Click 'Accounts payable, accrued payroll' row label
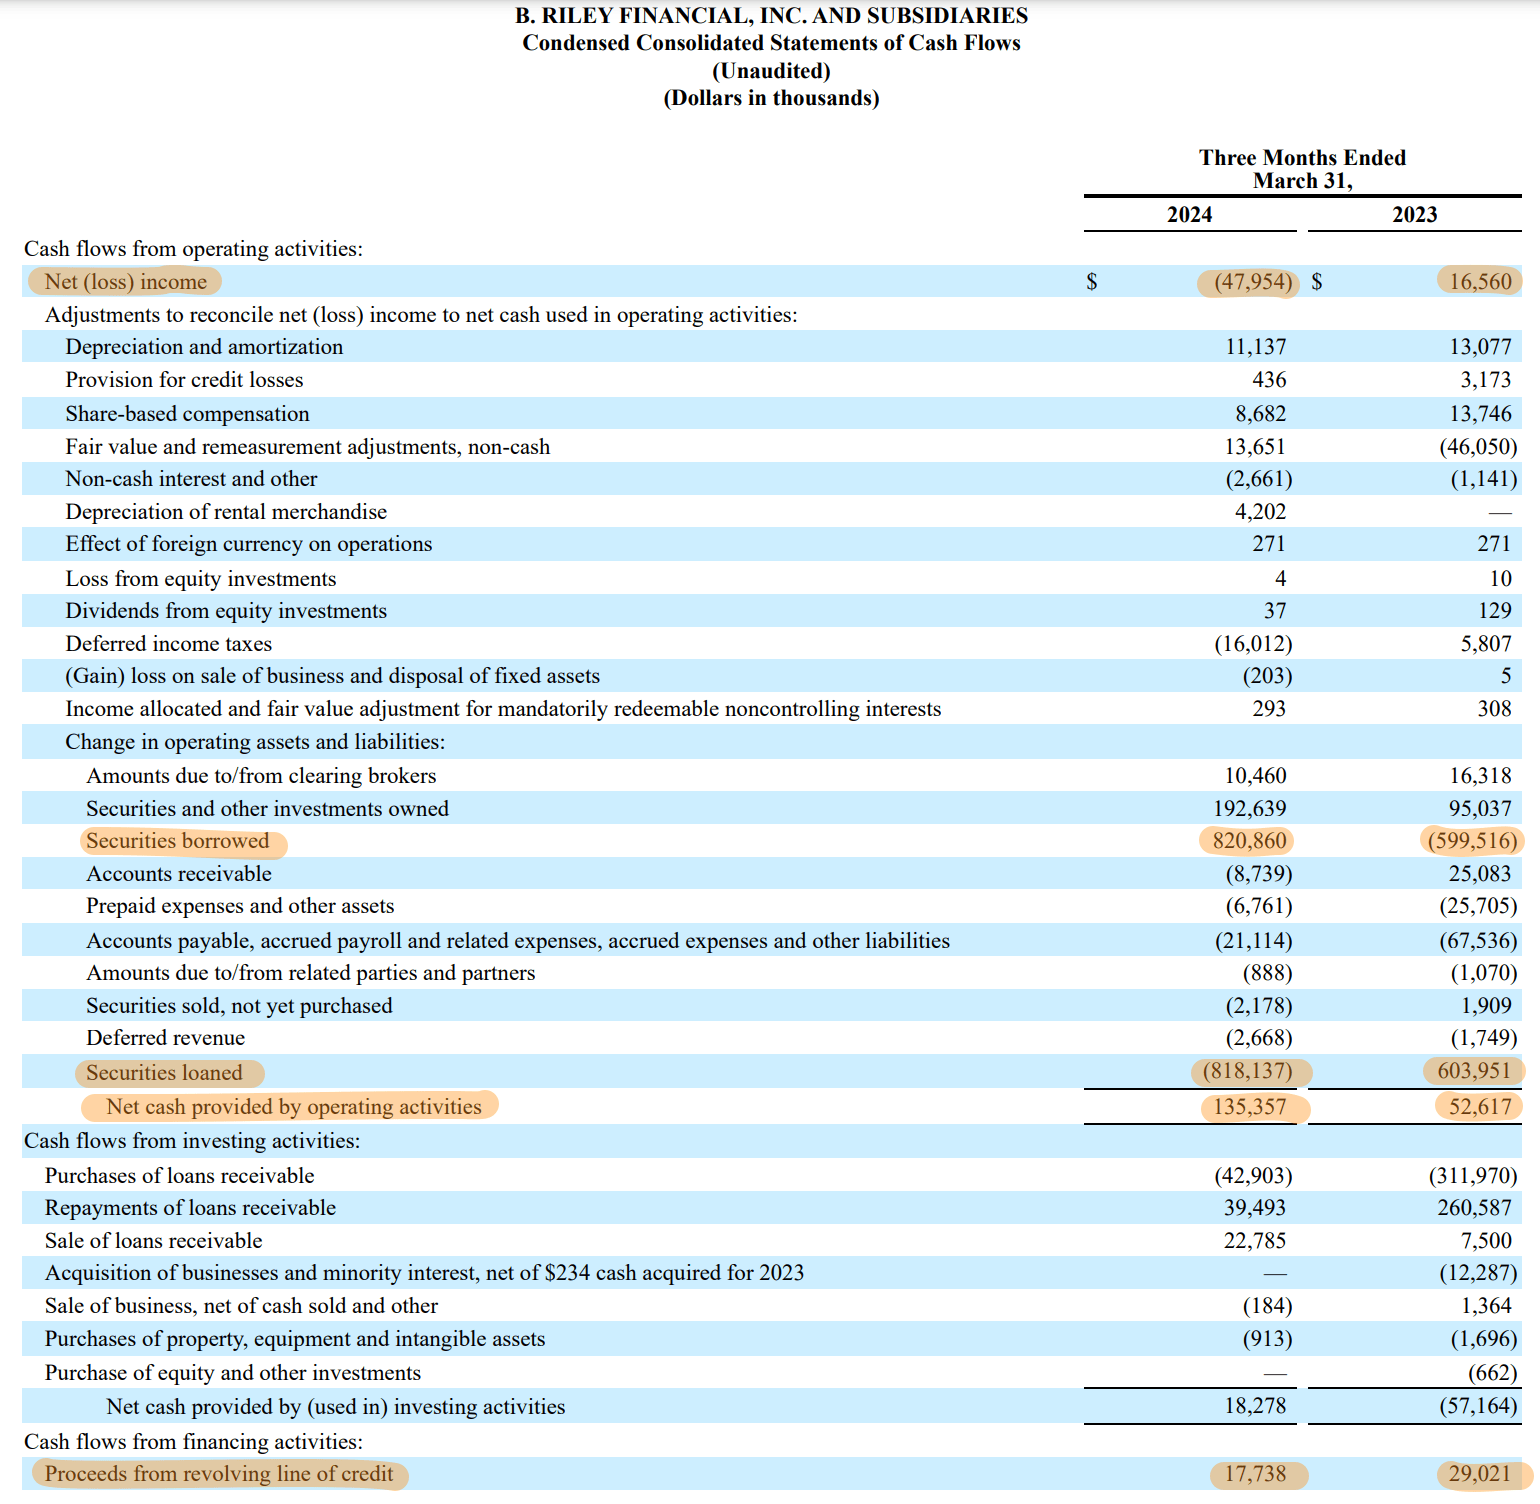The image size is (1540, 1504). coord(518,941)
